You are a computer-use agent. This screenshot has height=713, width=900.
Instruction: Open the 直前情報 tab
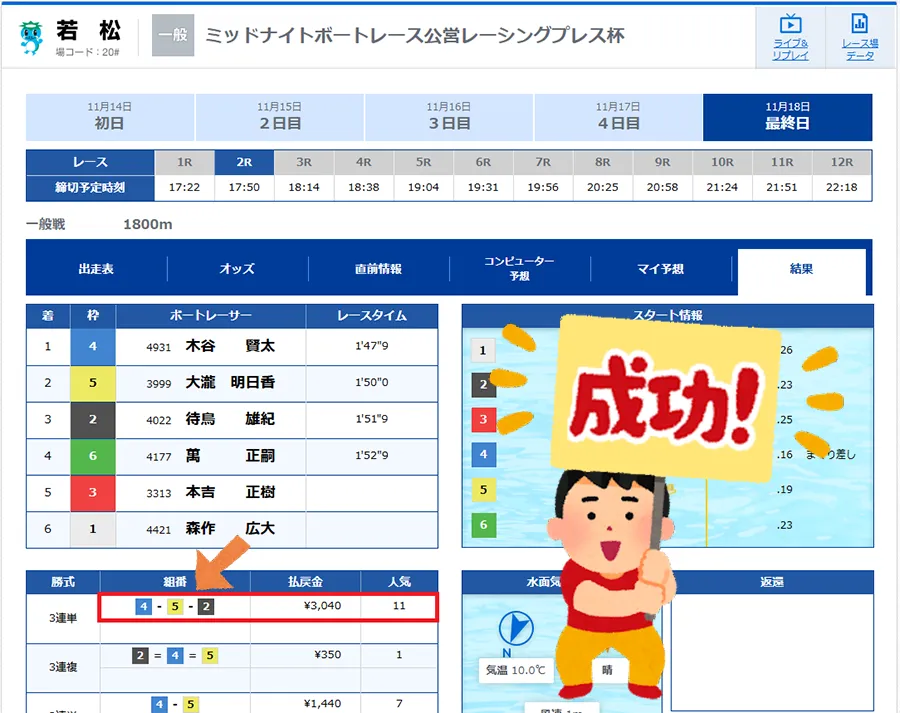[378, 269]
